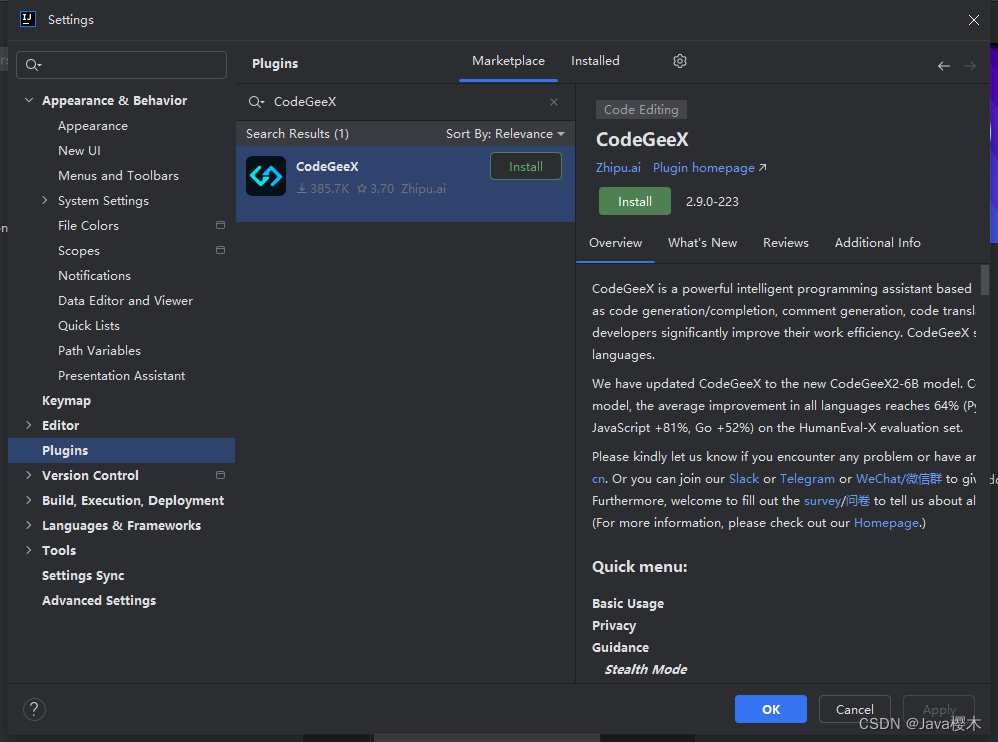Open the Additional Info tab
The width and height of the screenshot is (998, 742).
(x=877, y=242)
